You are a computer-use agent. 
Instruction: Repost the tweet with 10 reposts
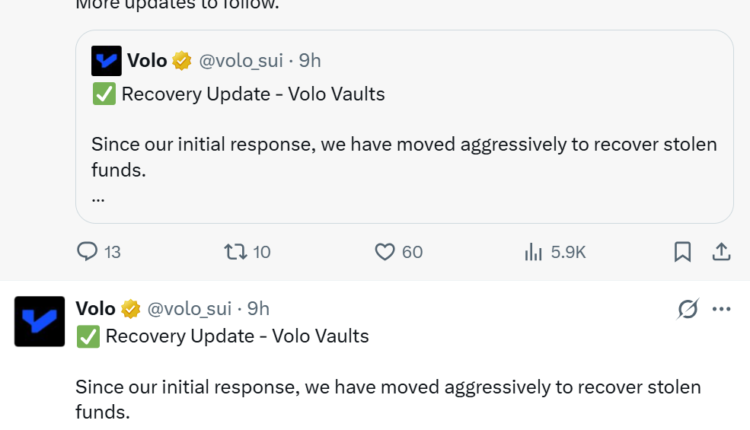[x=235, y=252]
